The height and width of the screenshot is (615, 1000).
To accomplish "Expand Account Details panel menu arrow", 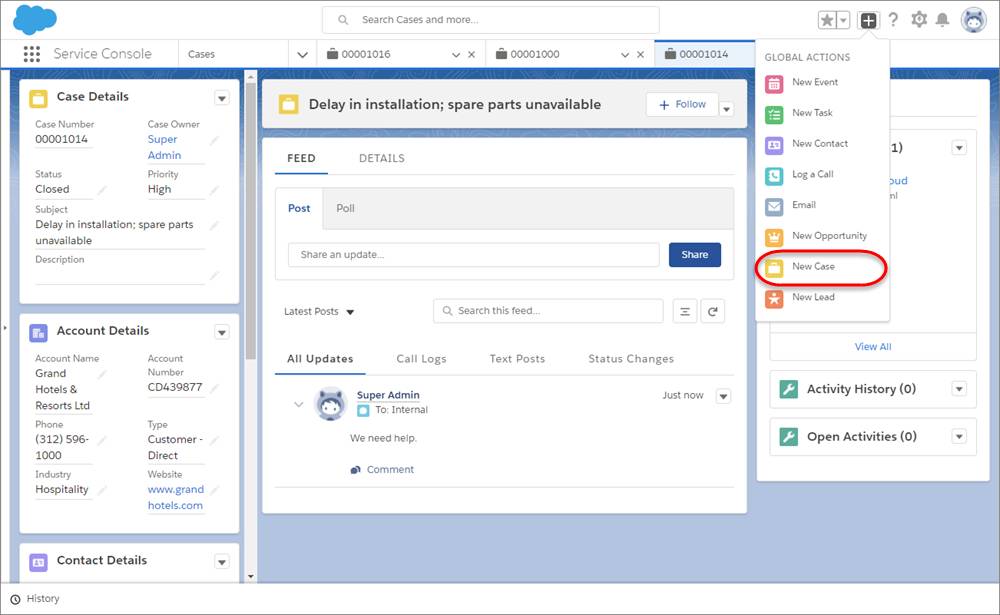I will pyautogui.click(x=221, y=332).
